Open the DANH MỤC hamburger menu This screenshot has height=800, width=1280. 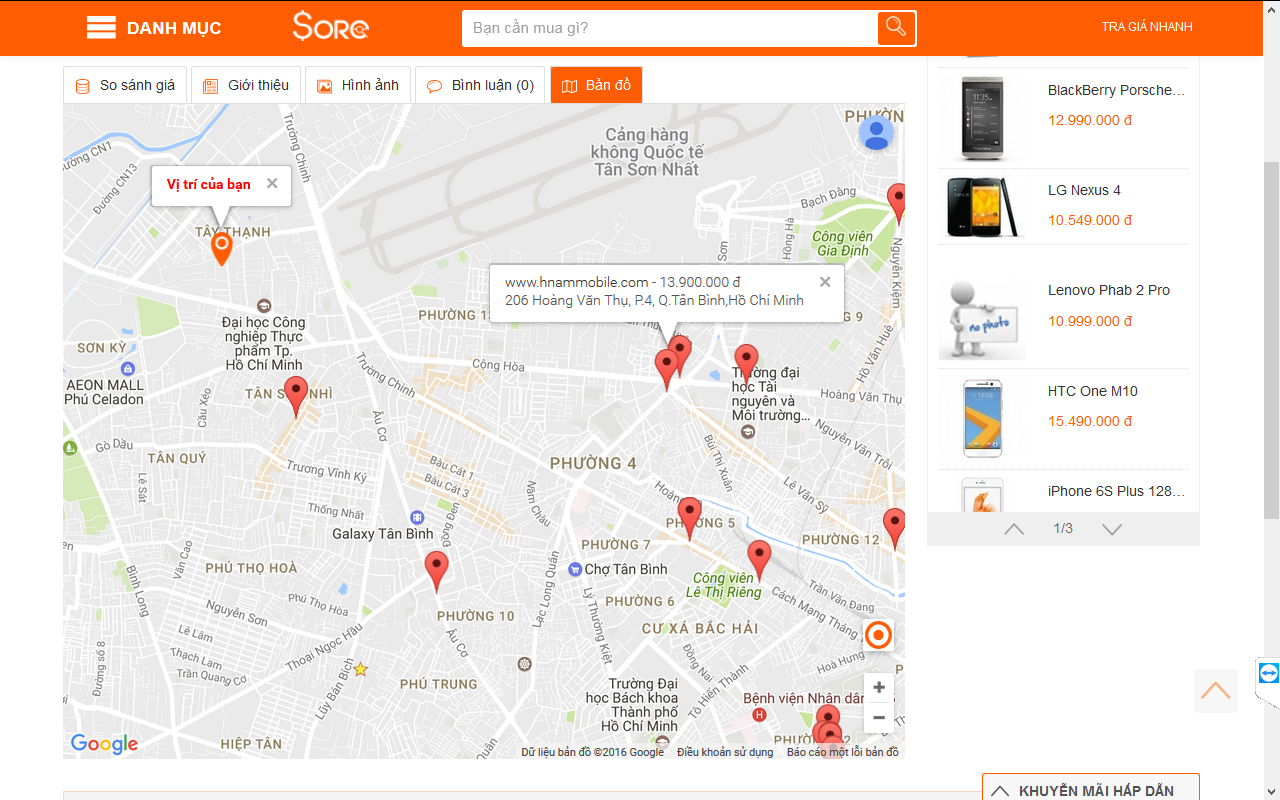[x=153, y=28]
